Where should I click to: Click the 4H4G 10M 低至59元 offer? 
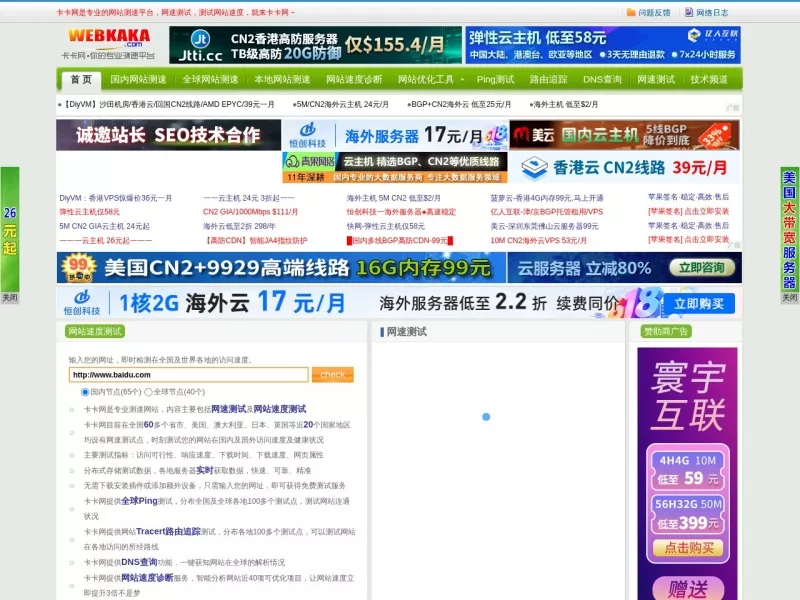[688, 469]
